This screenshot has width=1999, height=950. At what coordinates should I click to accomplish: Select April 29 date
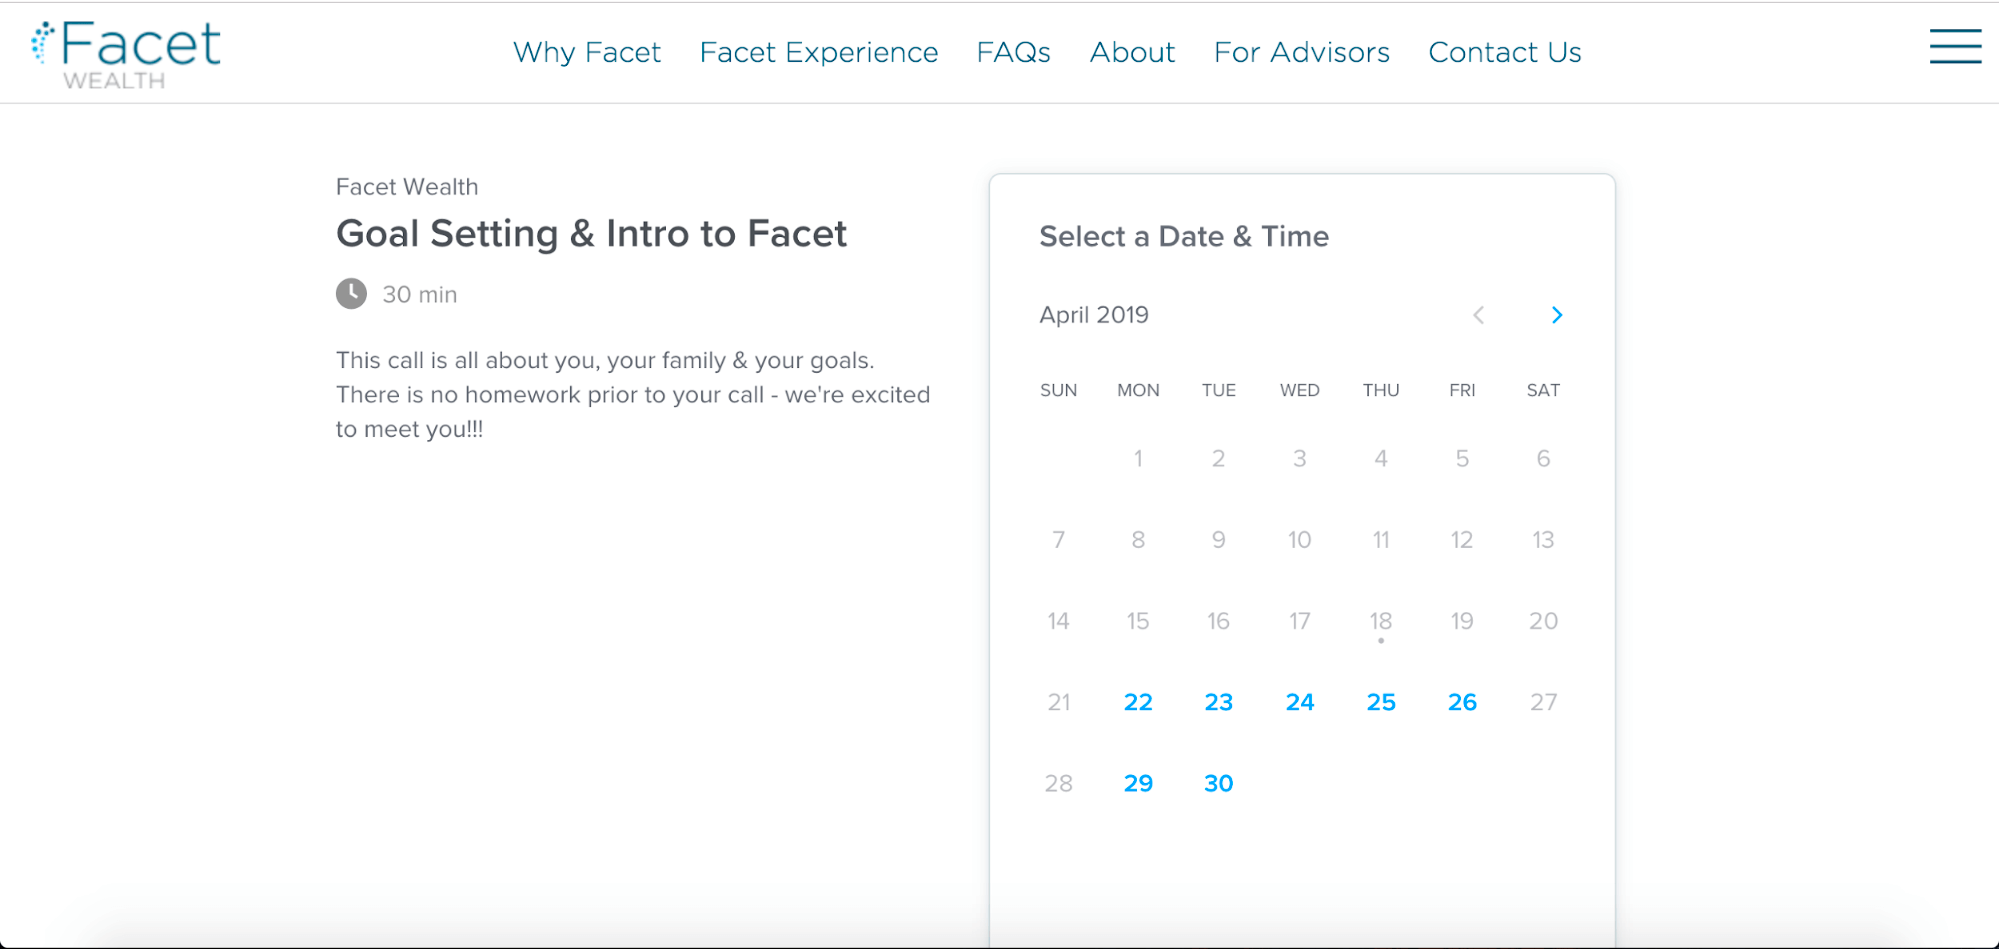(x=1138, y=783)
